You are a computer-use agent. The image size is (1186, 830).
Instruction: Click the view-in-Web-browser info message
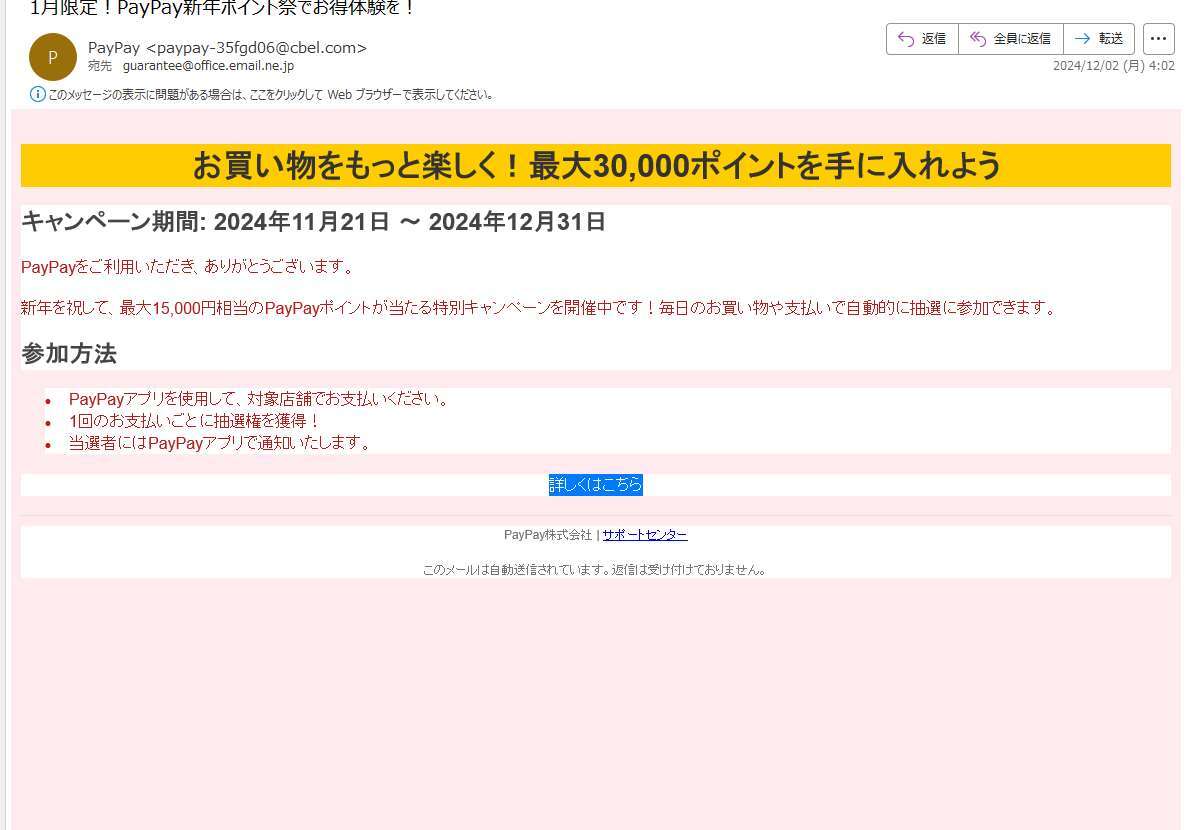coord(271,95)
